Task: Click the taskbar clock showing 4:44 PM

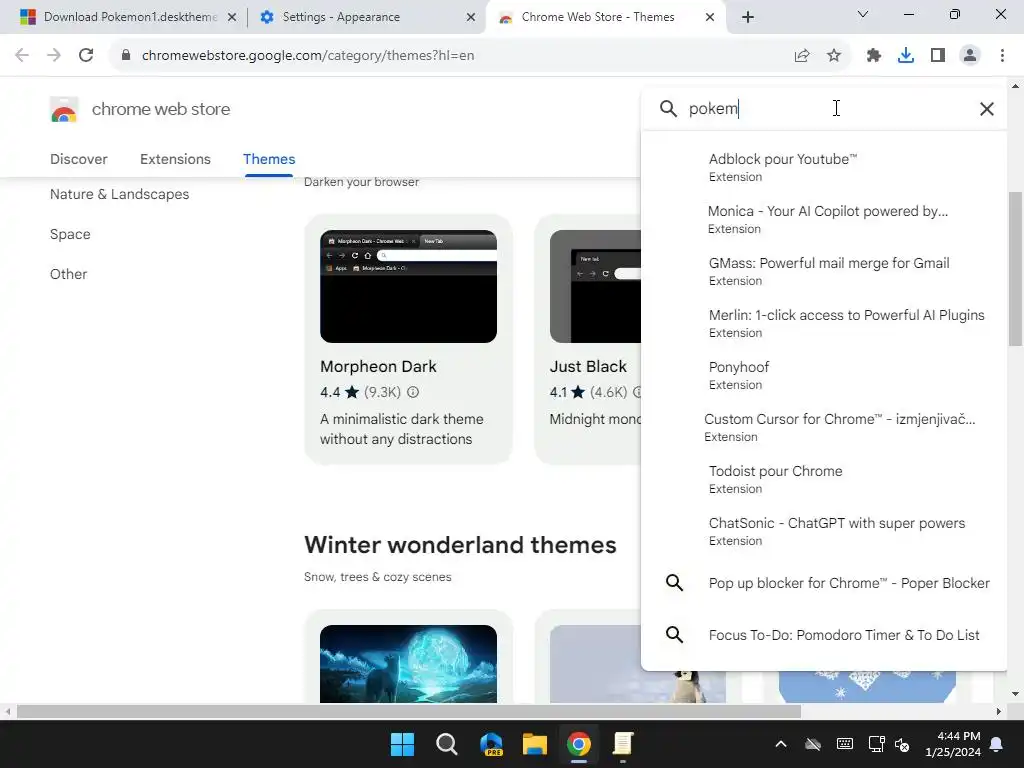Action: 952,744
